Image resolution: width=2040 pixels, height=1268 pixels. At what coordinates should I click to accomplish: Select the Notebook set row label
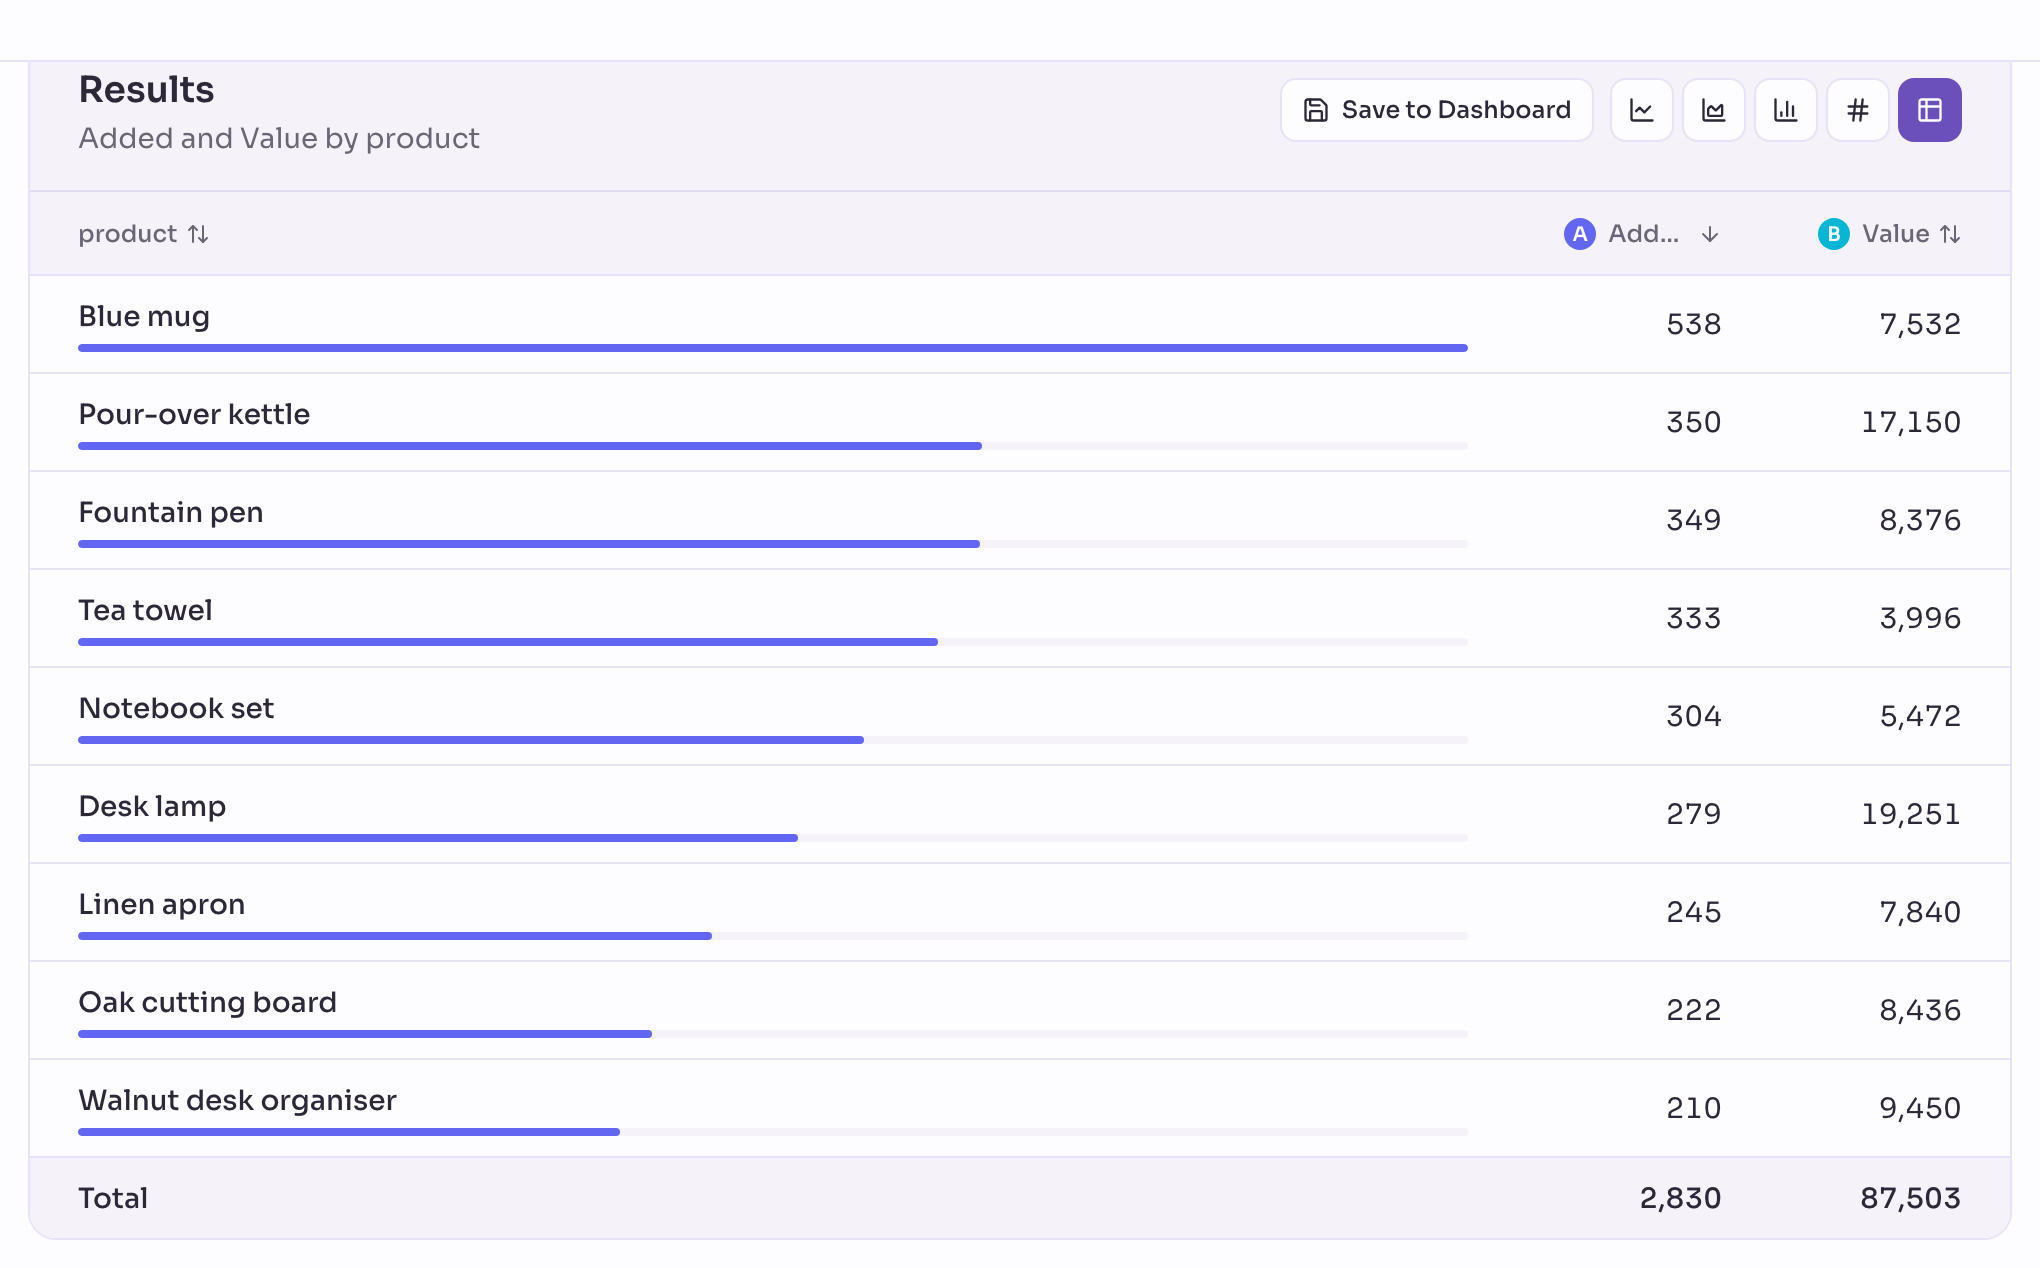[176, 708]
